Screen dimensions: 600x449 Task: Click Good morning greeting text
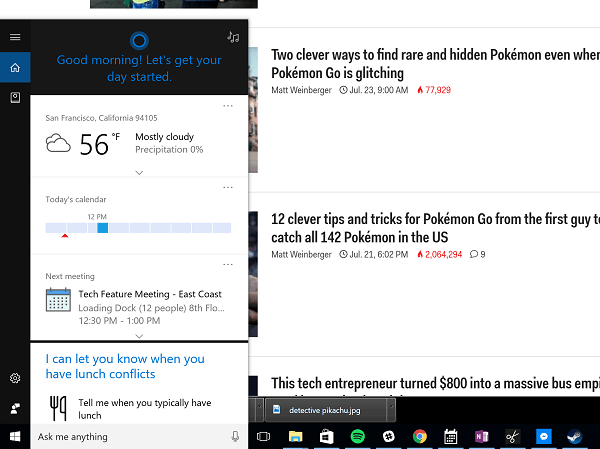139,68
